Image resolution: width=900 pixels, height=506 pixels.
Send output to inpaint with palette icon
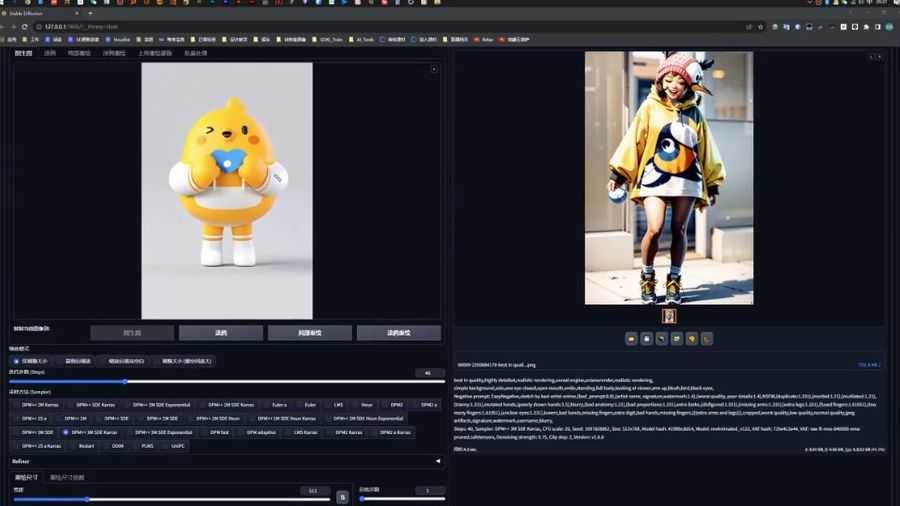692,339
